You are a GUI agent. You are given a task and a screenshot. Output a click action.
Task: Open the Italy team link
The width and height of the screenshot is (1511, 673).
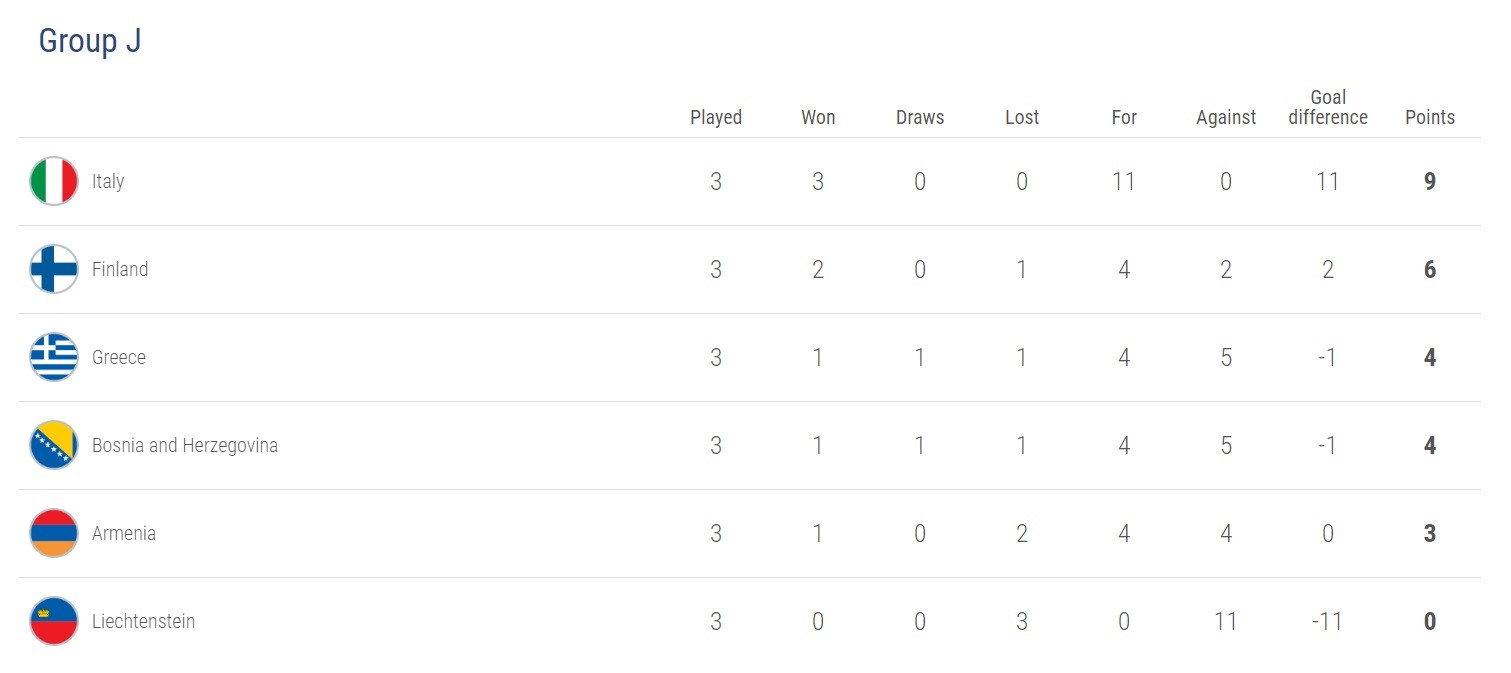click(x=108, y=182)
